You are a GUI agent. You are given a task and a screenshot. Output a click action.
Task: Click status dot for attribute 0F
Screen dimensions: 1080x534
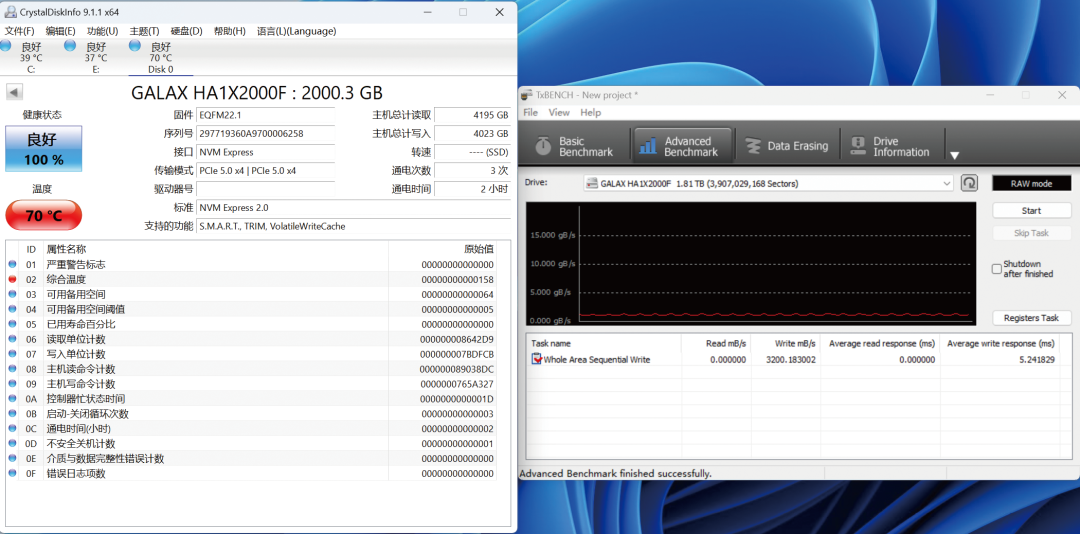pyautogui.click(x=12, y=473)
